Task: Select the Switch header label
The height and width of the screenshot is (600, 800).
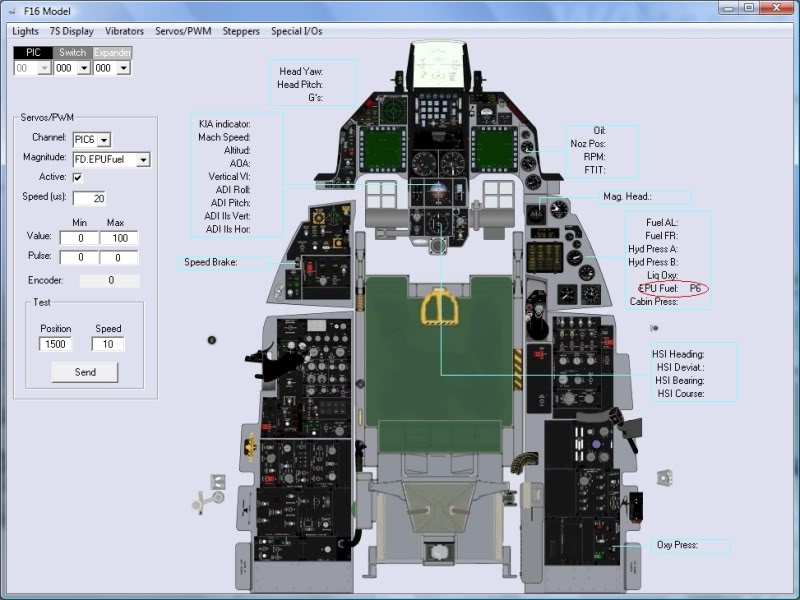Action: point(72,53)
